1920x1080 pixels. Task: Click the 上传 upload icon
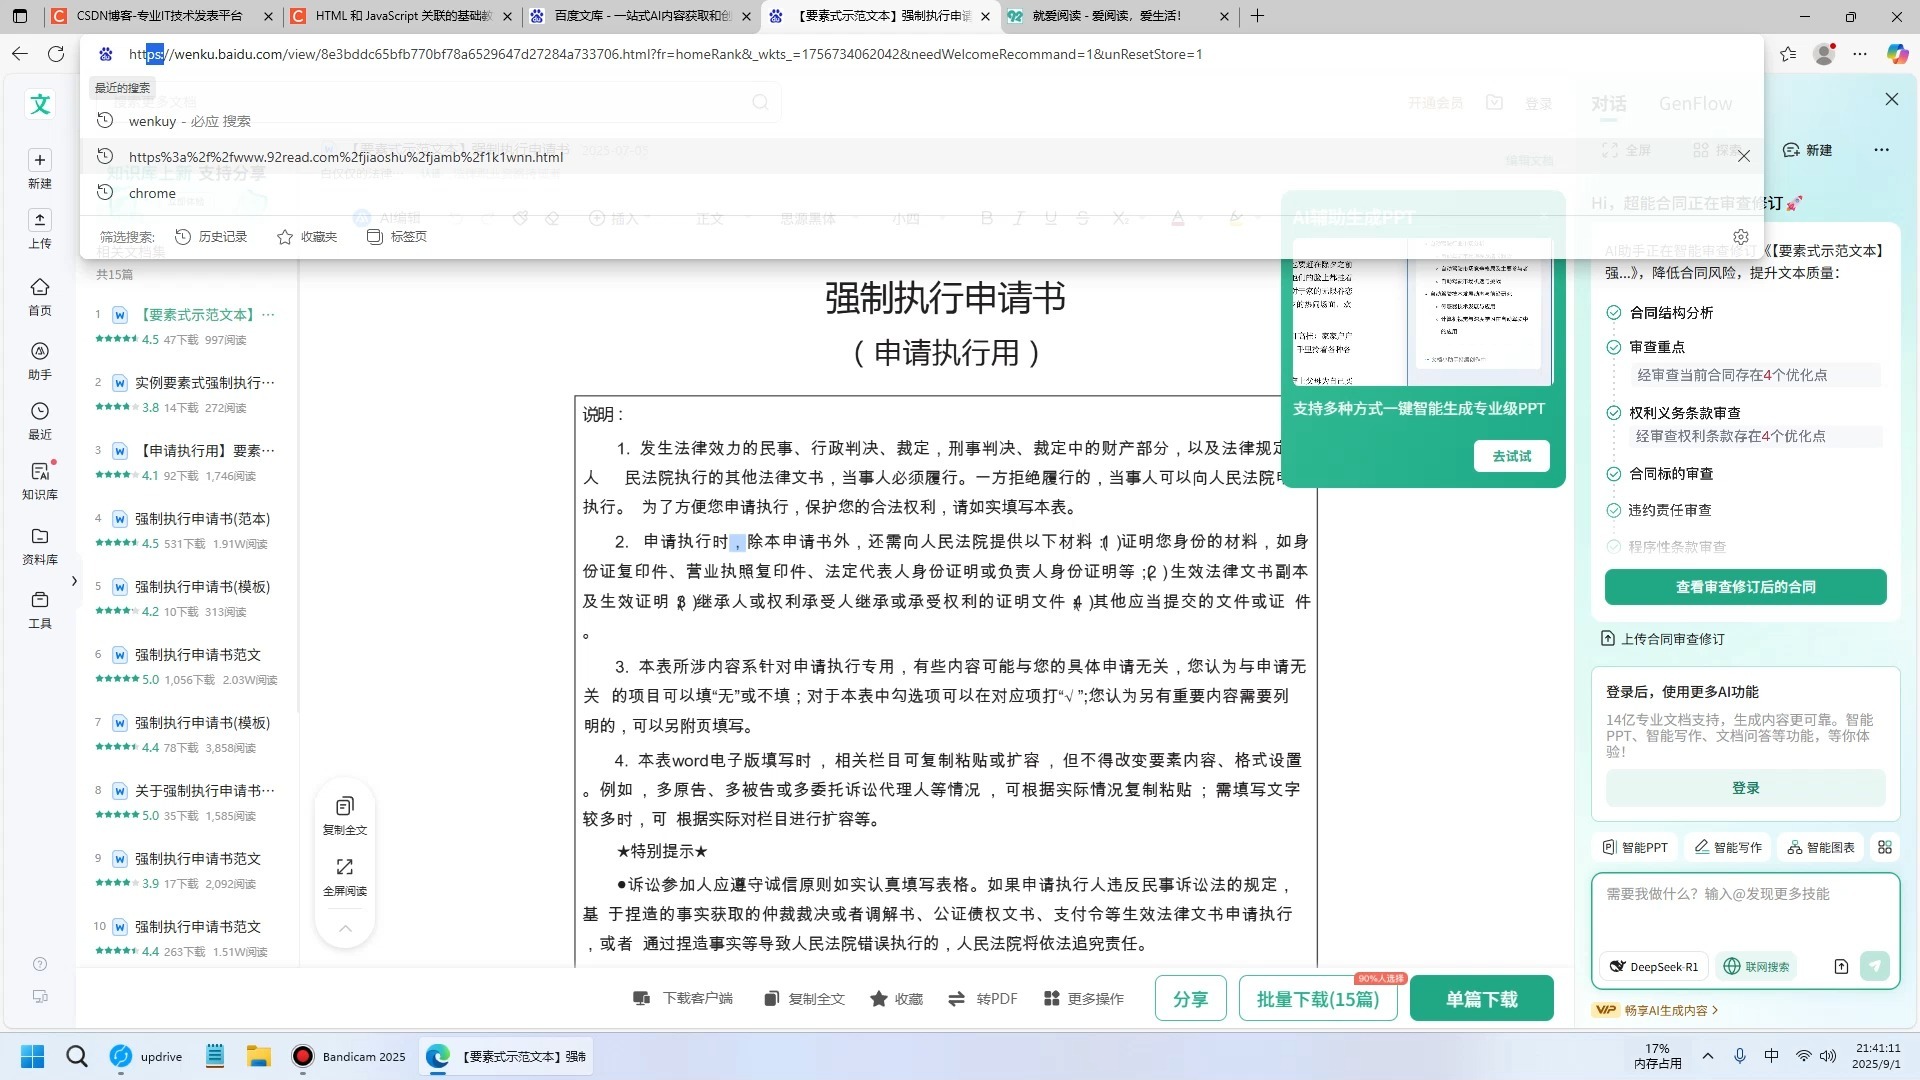(x=40, y=220)
